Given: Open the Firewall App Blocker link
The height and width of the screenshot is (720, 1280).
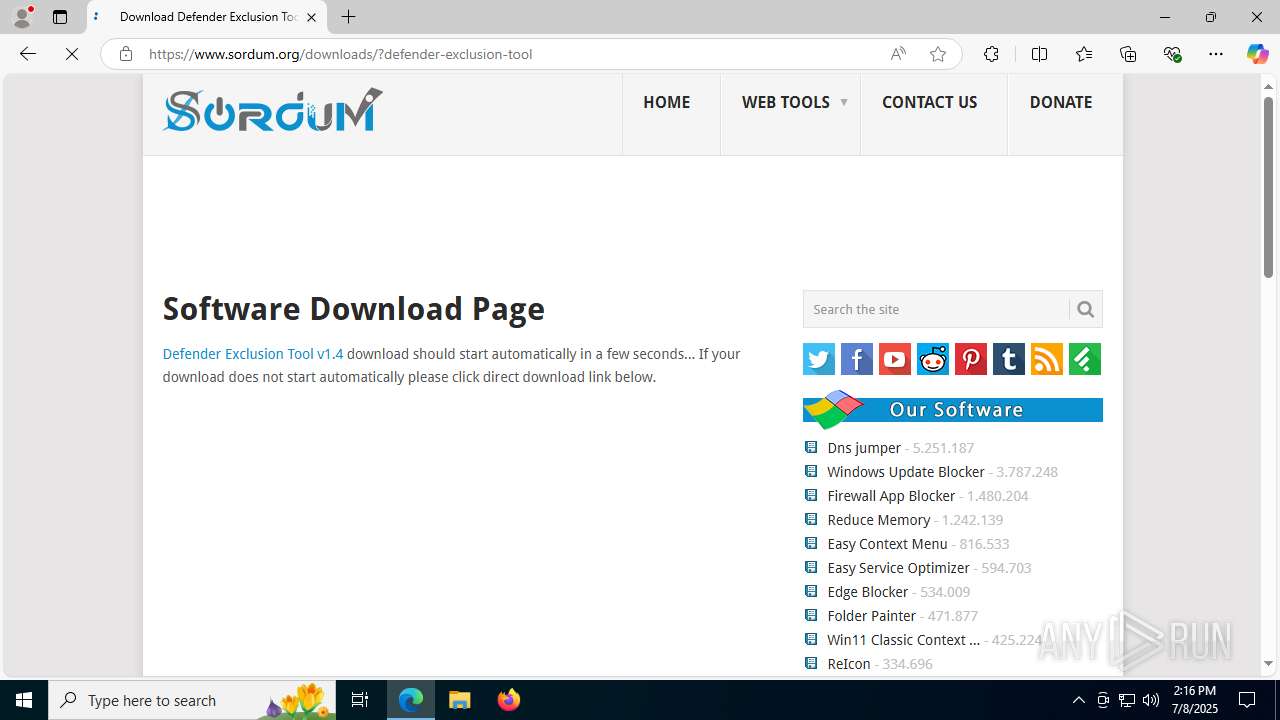Looking at the screenshot, I should click(x=891, y=496).
